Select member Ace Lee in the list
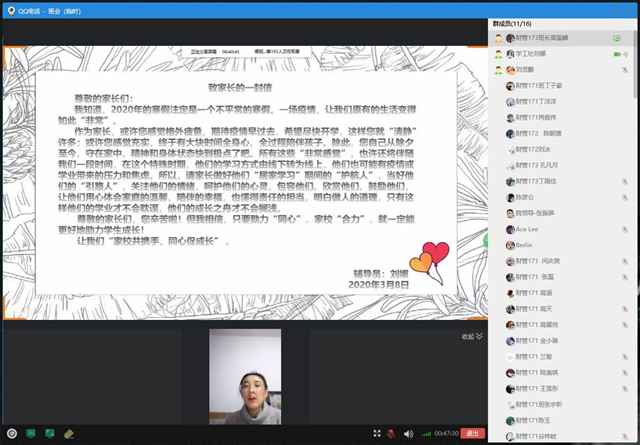This screenshot has width=640, height=445. (530, 228)
